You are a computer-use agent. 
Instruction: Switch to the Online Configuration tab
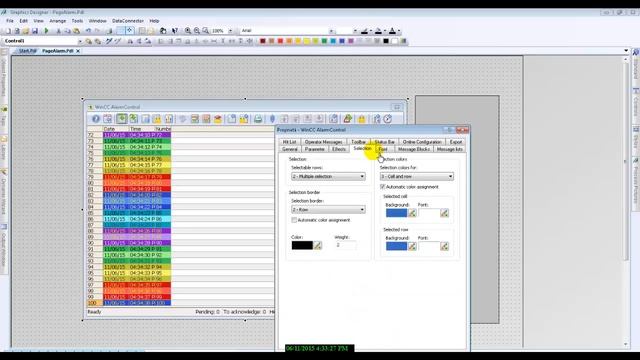[422, 142]
